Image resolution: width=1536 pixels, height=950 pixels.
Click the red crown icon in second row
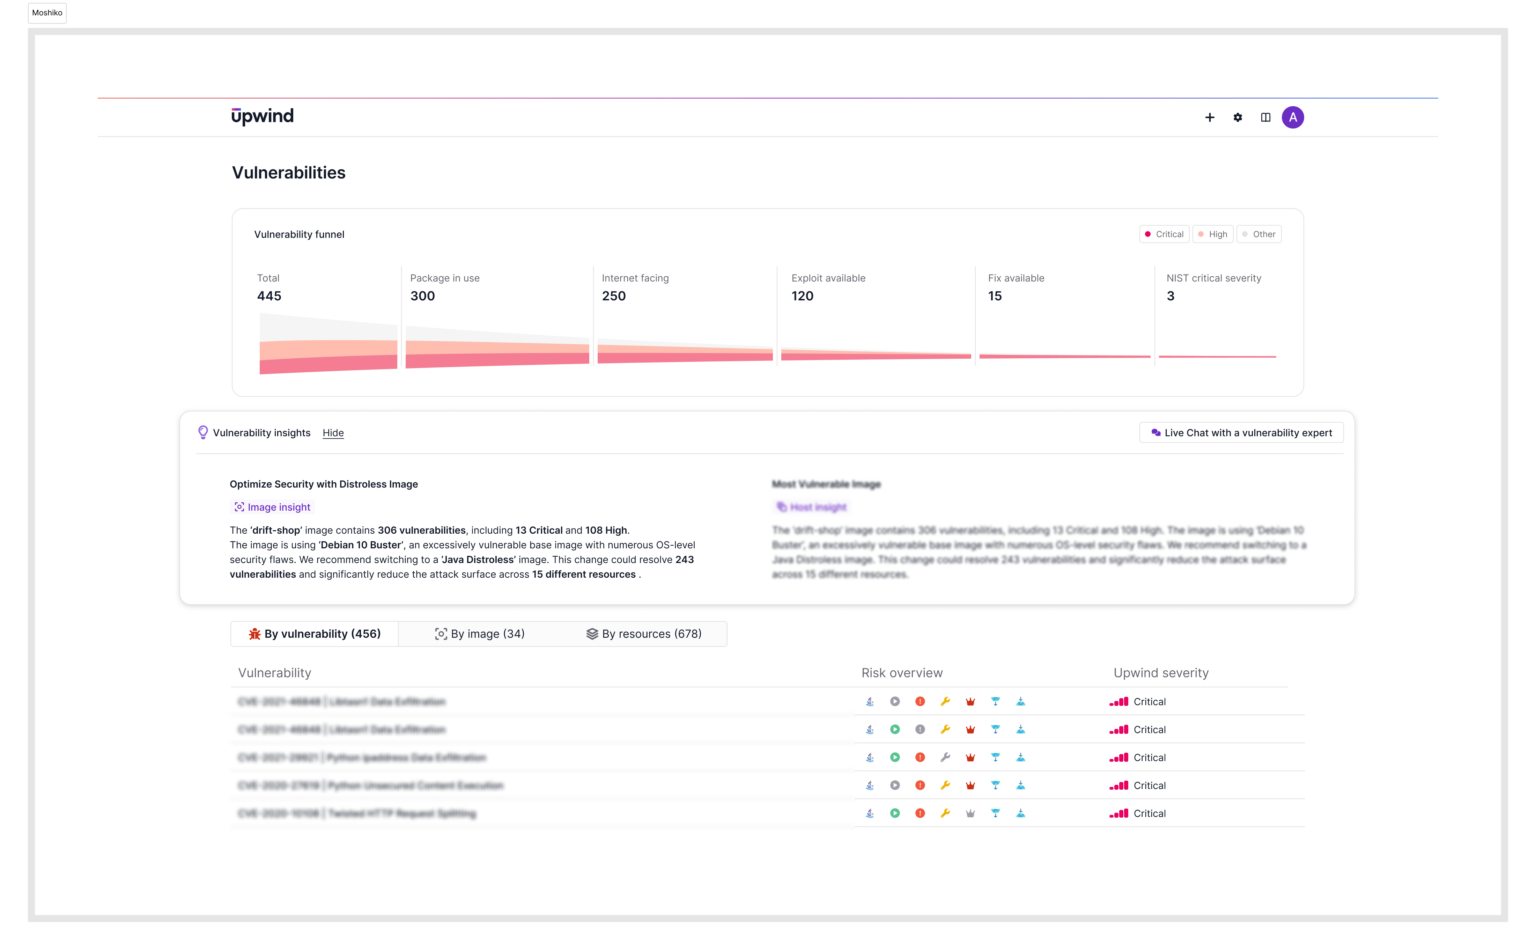pyautogui.click(x=970, y=730)
